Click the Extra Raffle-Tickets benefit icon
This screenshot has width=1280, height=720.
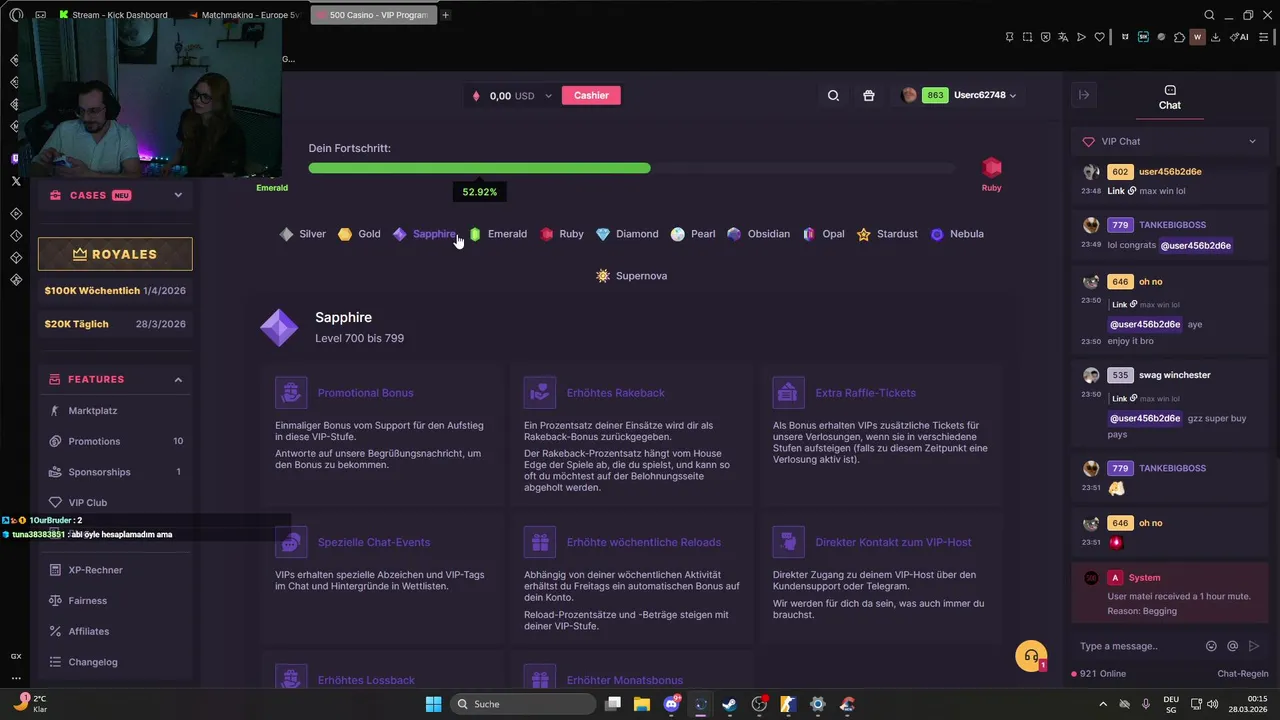[x=789, y=393]
